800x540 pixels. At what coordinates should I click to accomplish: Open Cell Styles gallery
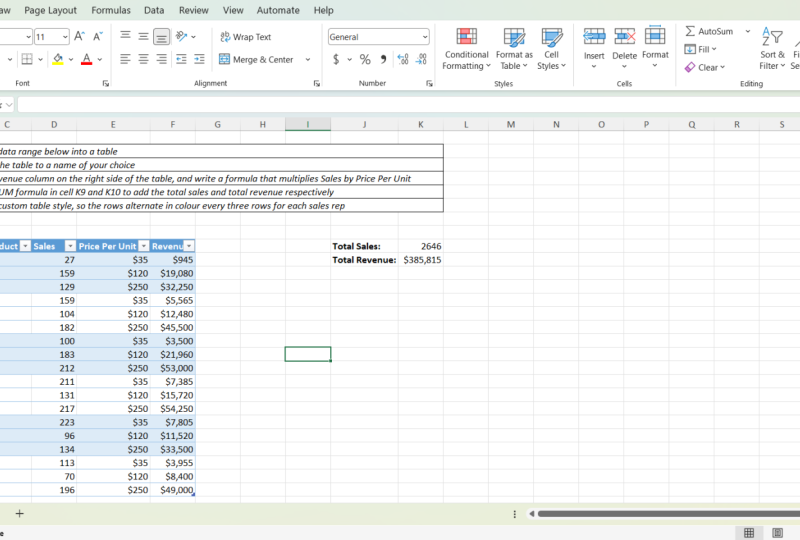(552, 49)
